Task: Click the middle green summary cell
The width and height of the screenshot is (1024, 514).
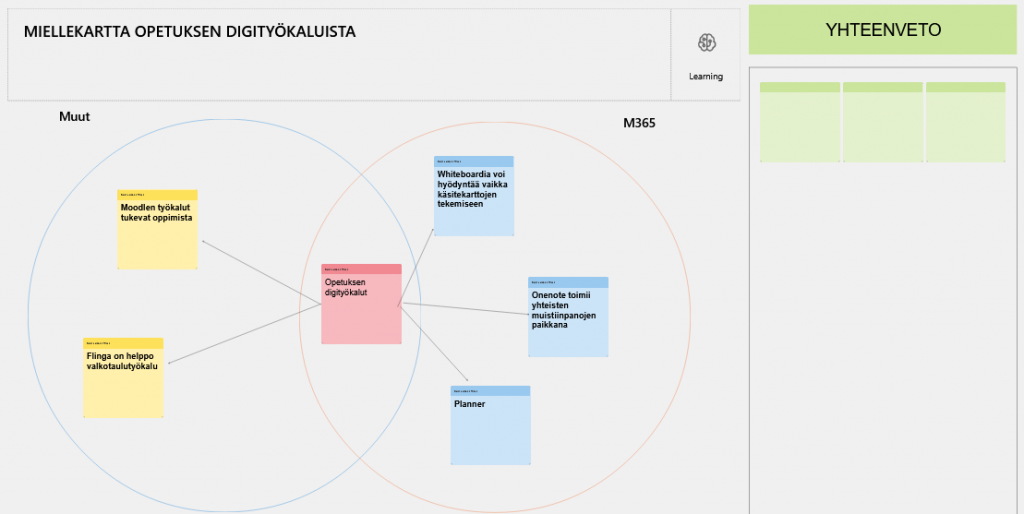Action: (x=883, y=125)
